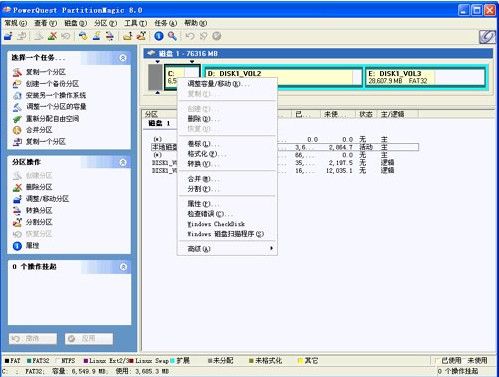The image size is (499, 377).
Task: Click the 应用 apply button
Action: tap(89, 339)
